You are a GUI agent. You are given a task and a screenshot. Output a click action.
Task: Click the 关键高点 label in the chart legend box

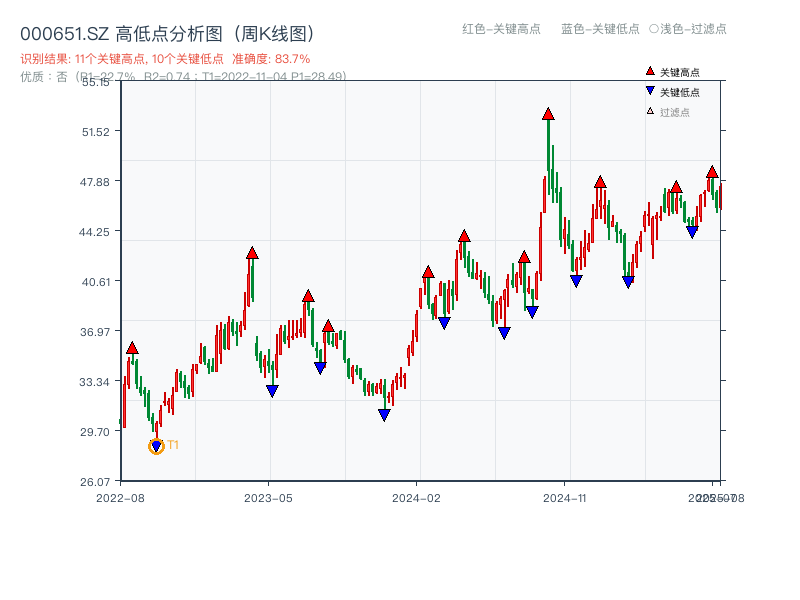pyautogui.click(x=680, y=72)
